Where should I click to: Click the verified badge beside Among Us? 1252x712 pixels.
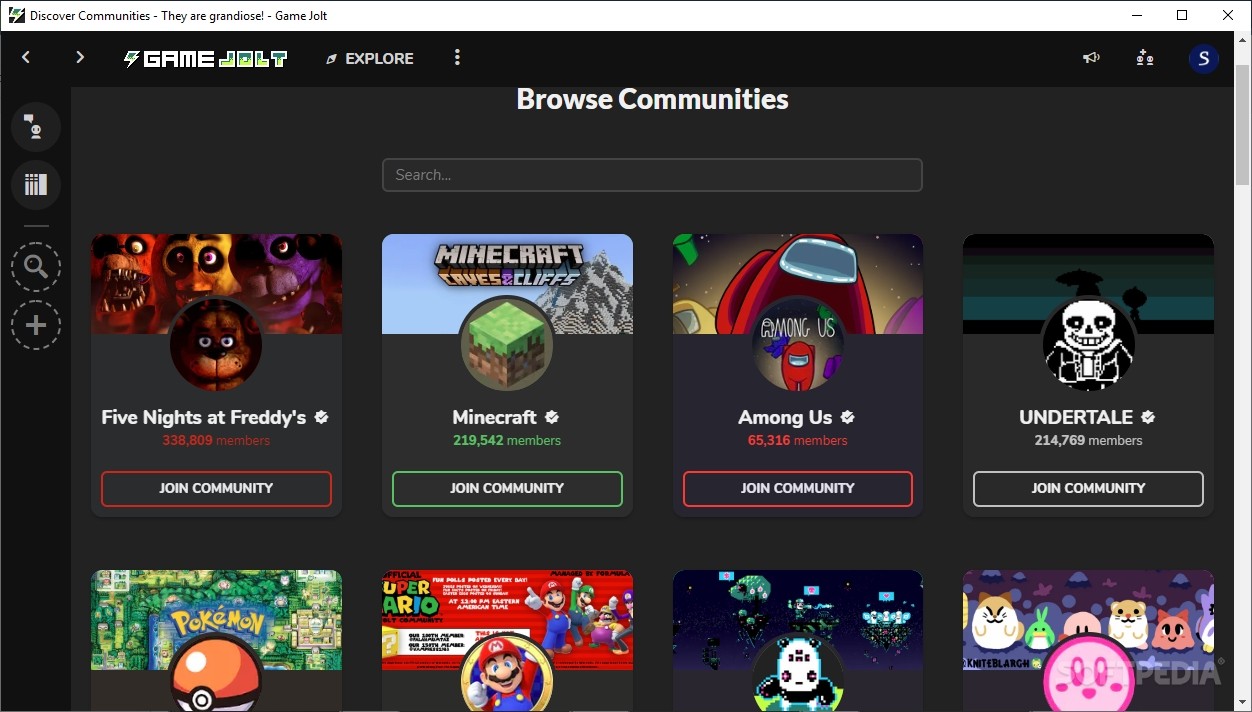(848, 417)
